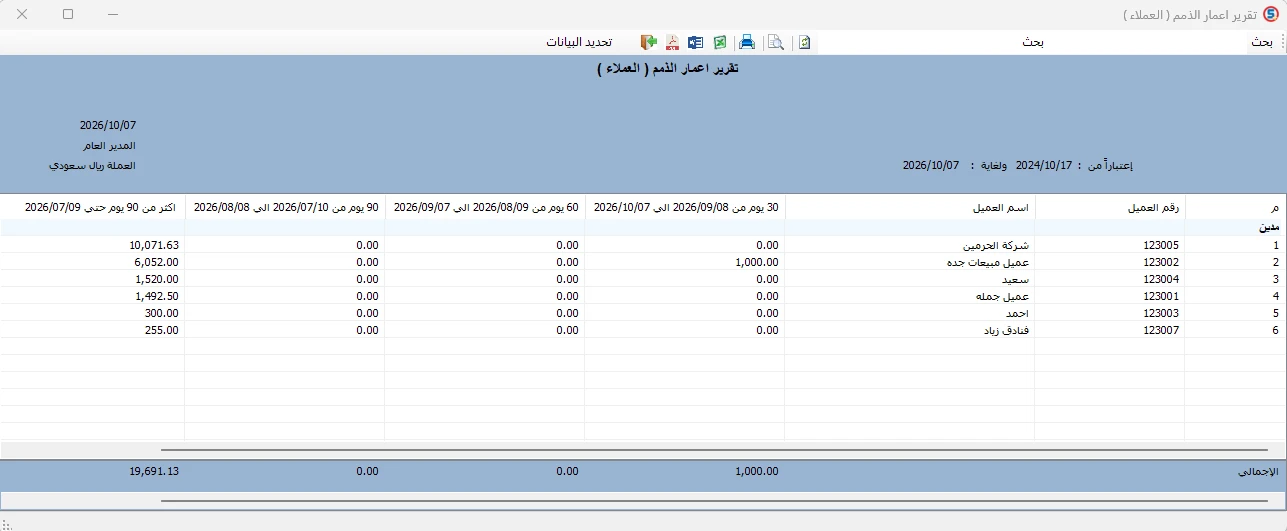
Task: Click customer number 123005
Action: coord(1161,245)
